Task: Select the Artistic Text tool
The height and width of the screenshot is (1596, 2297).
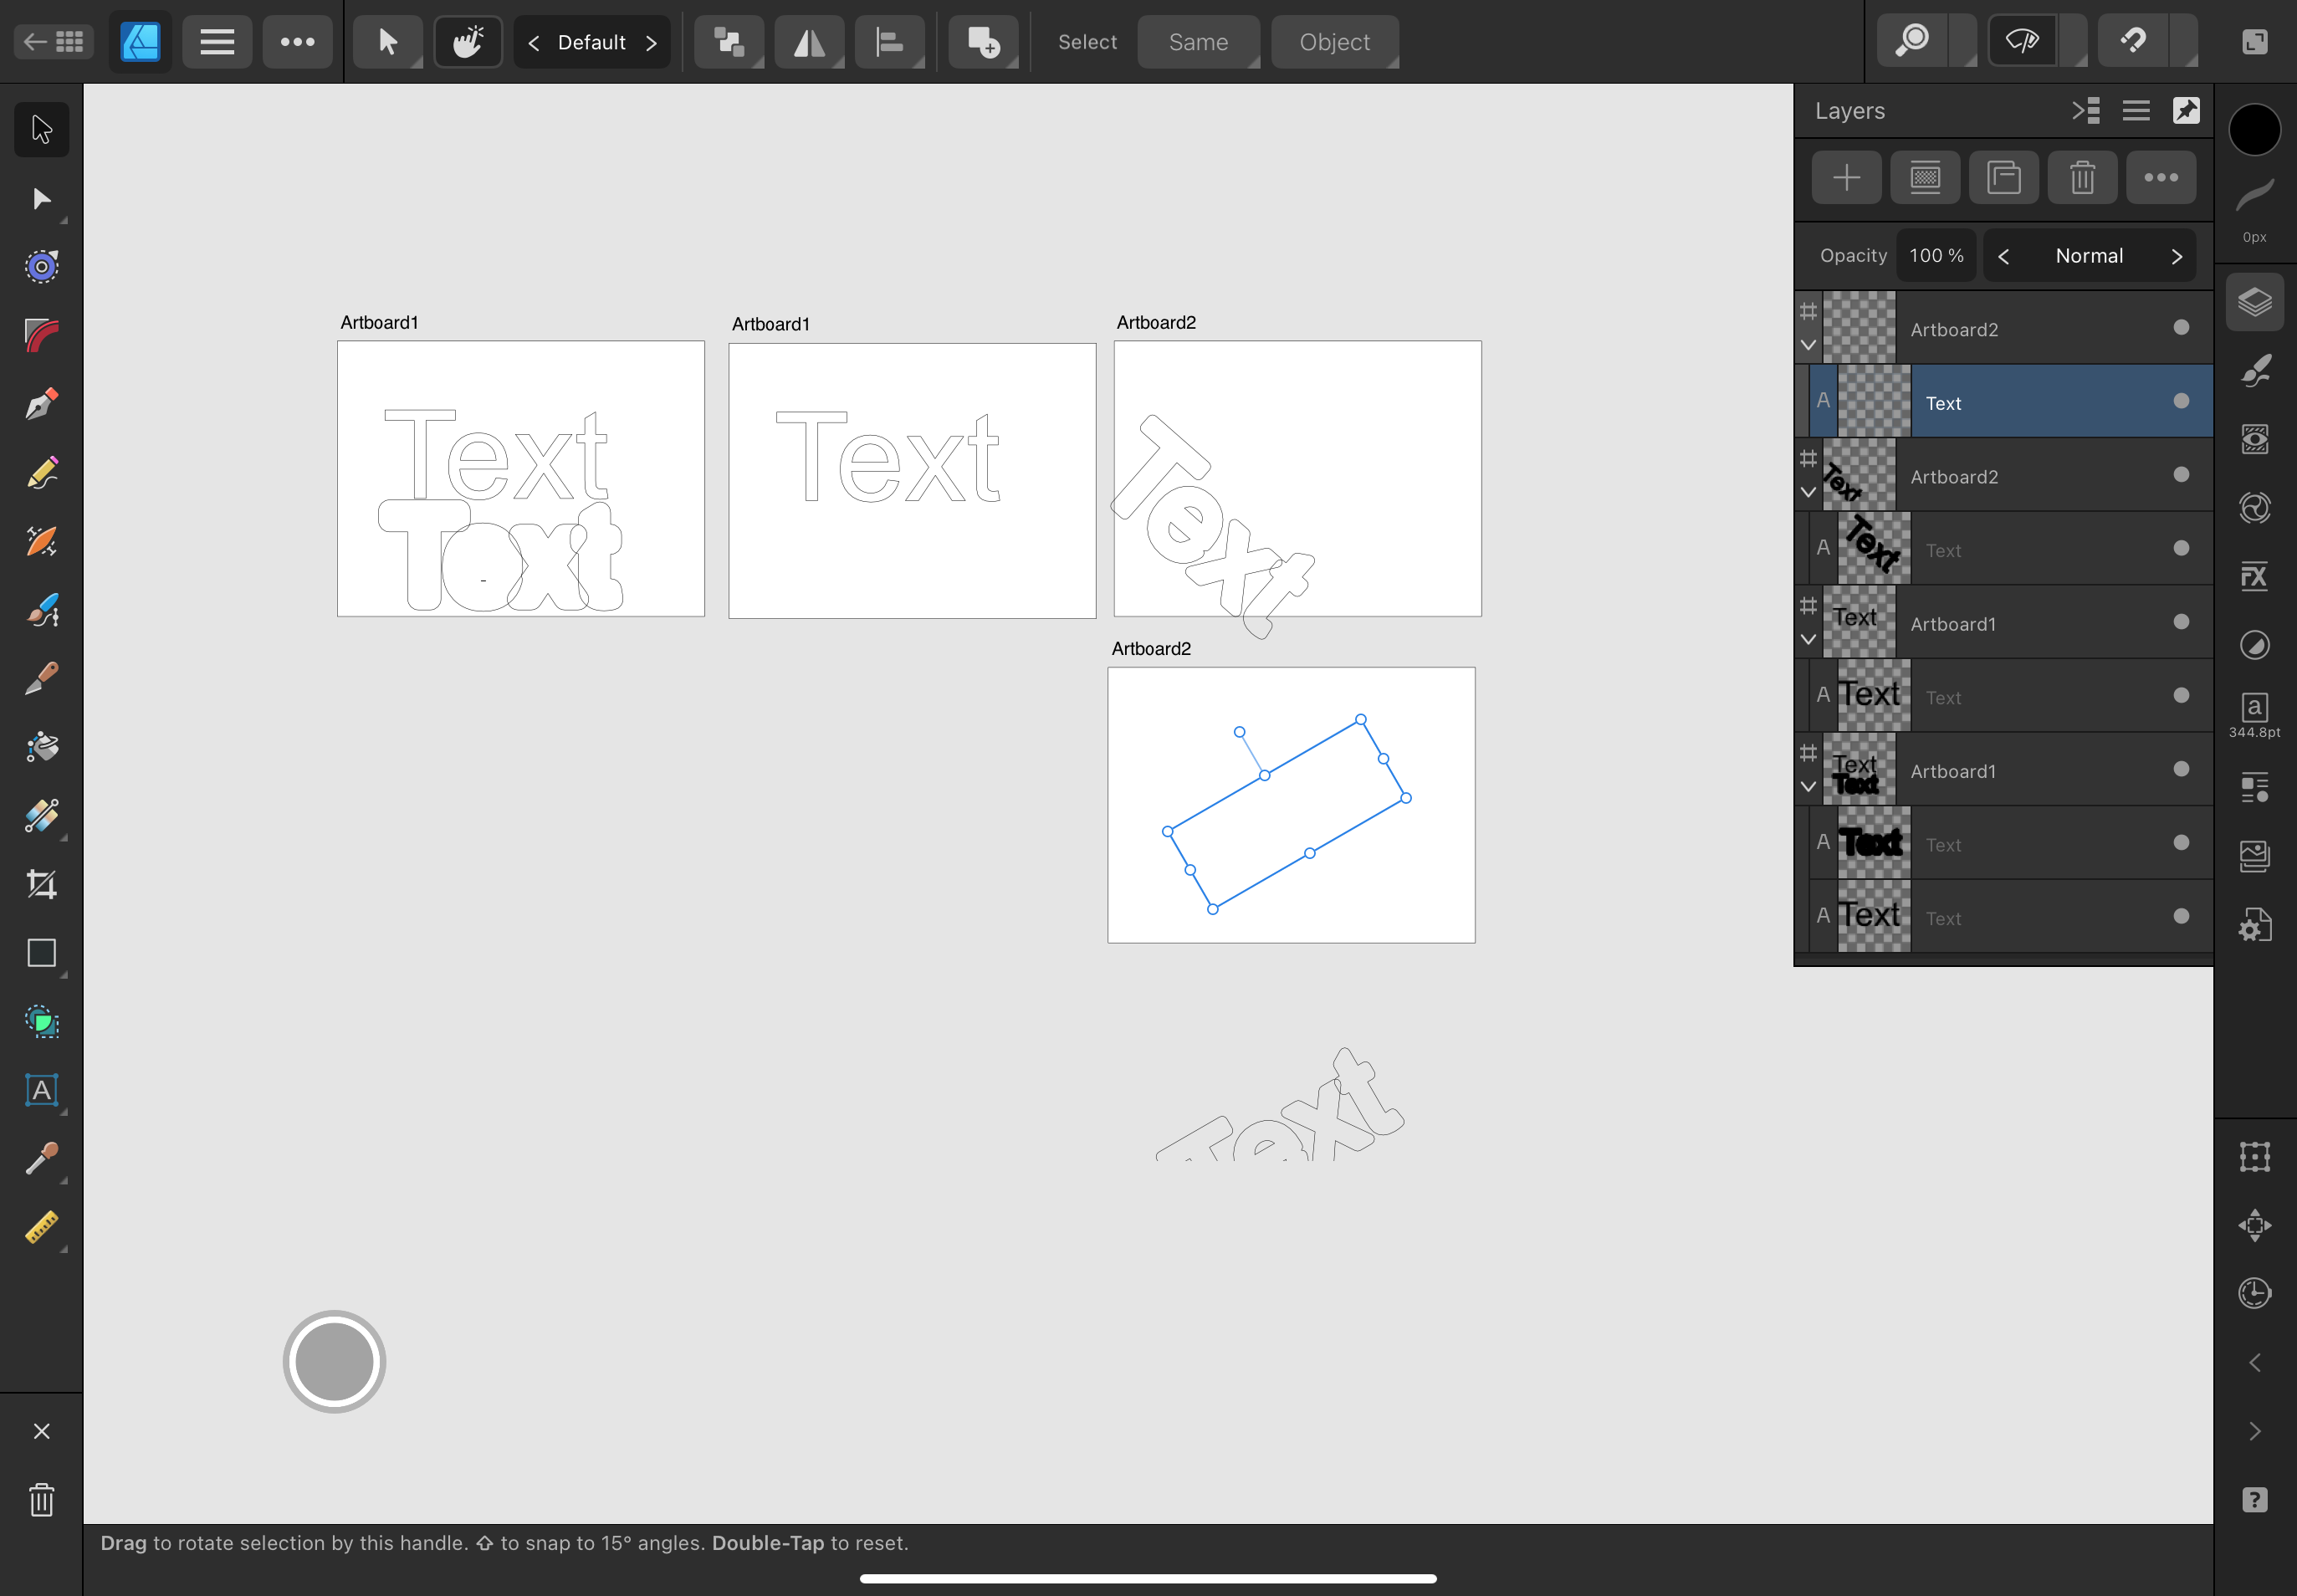Action: [41, 1090]
